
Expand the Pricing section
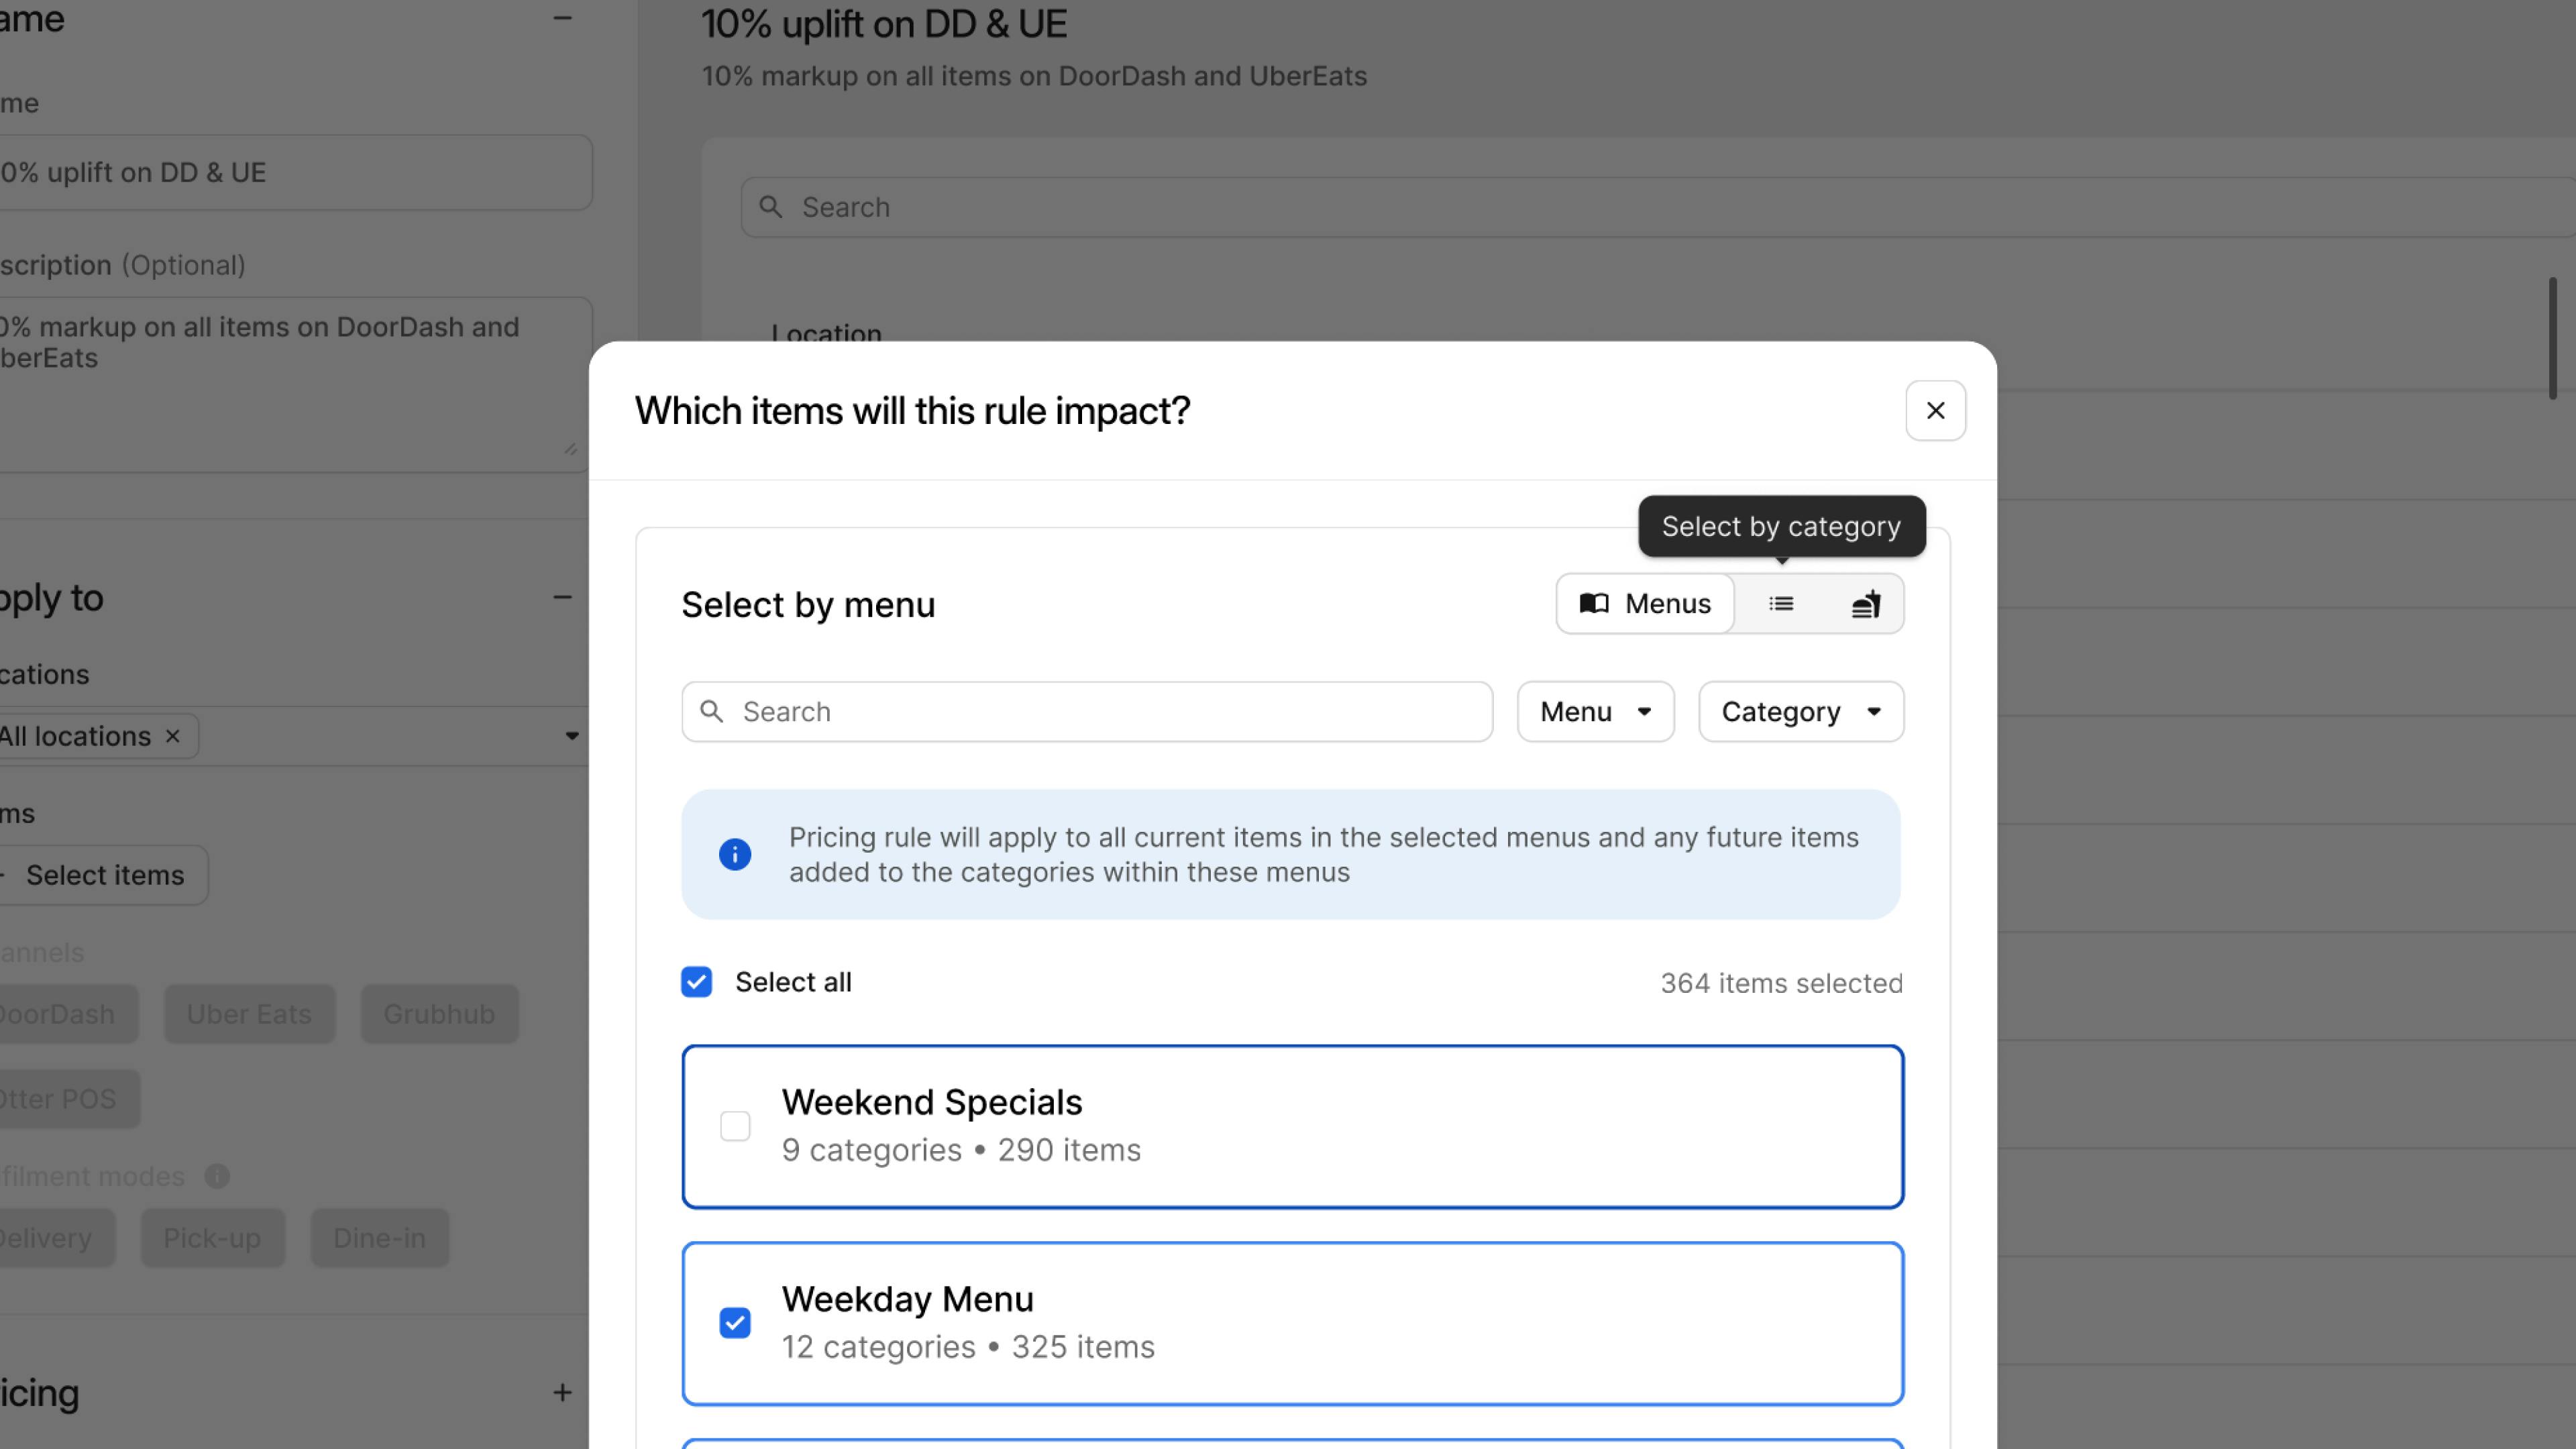tap(563, 1393)
